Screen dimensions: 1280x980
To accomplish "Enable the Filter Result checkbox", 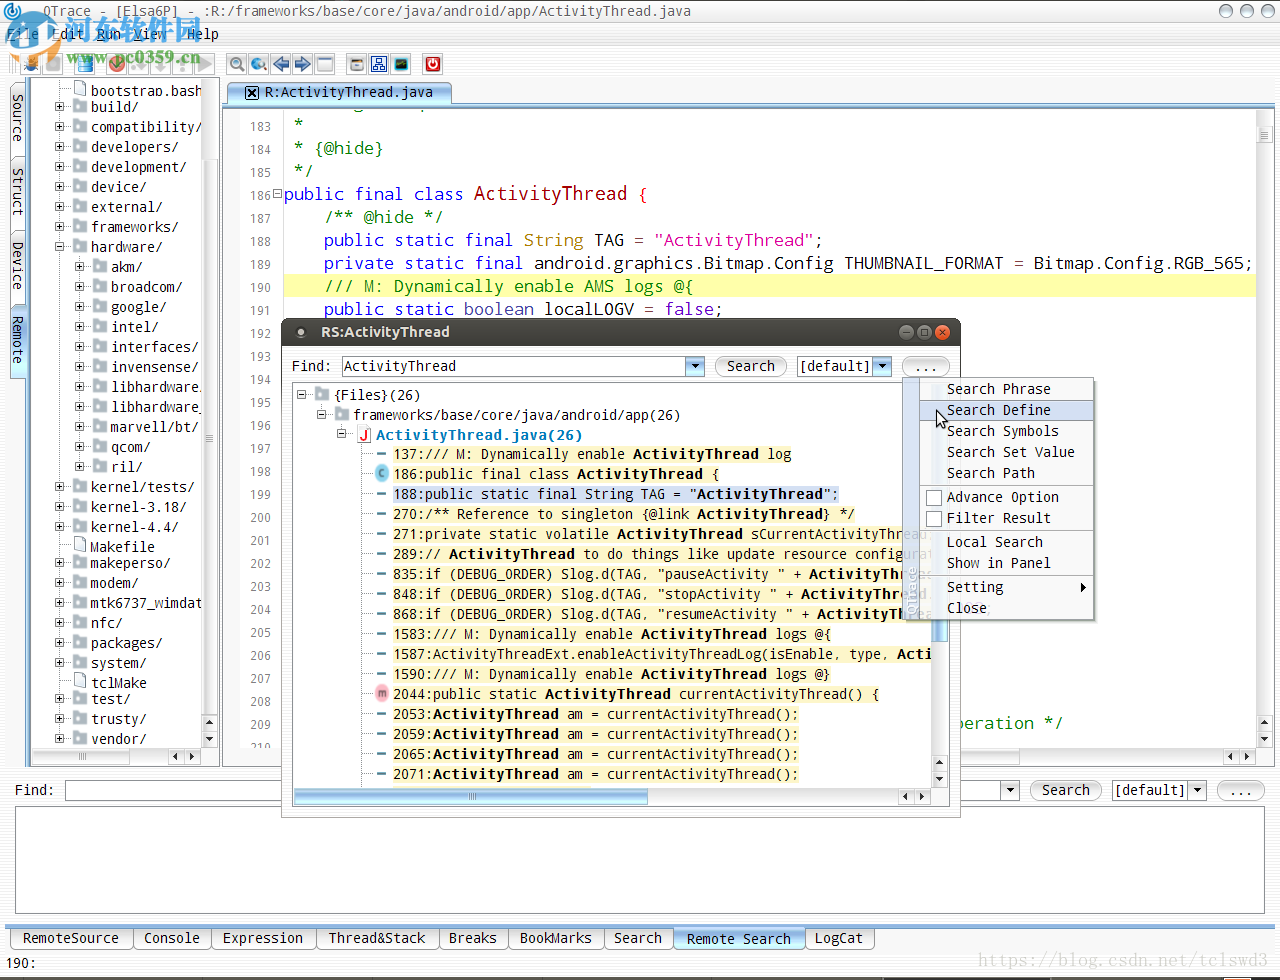I will tap(934, 518).
